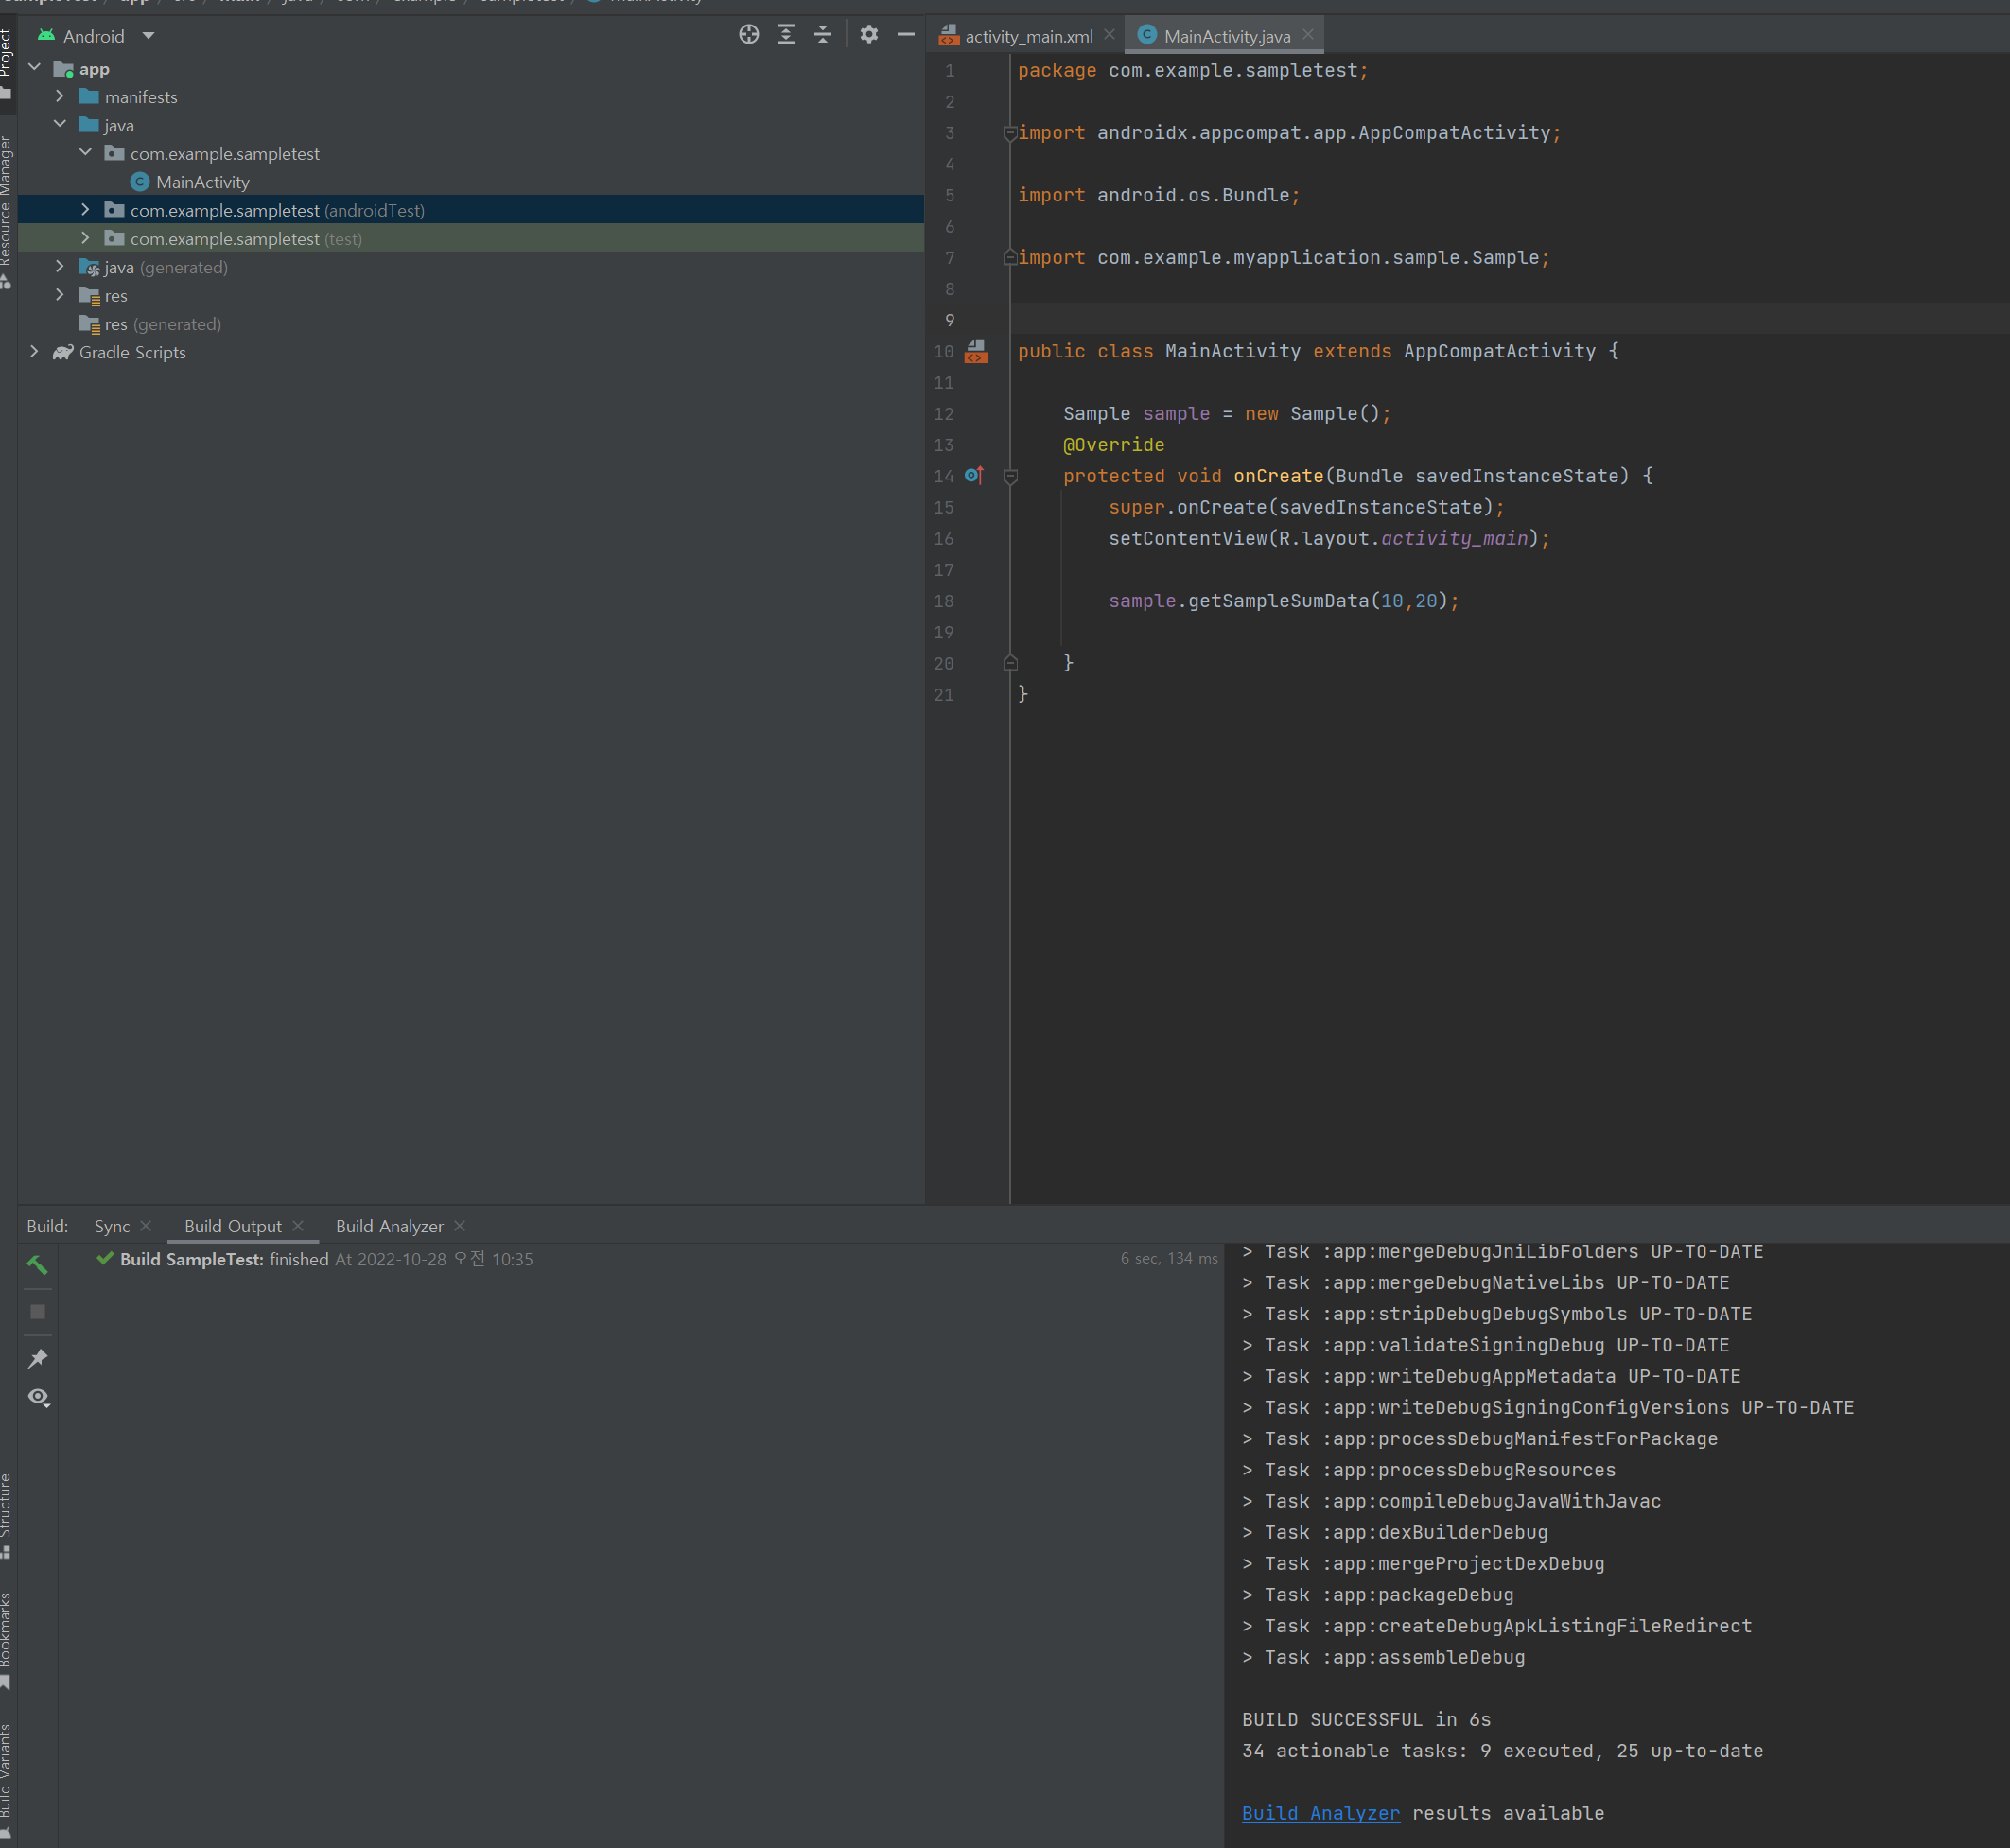Screen dimensions: 2010x1848
Task: Toggle fold marker on import line 3
Action: [1010, 133]
